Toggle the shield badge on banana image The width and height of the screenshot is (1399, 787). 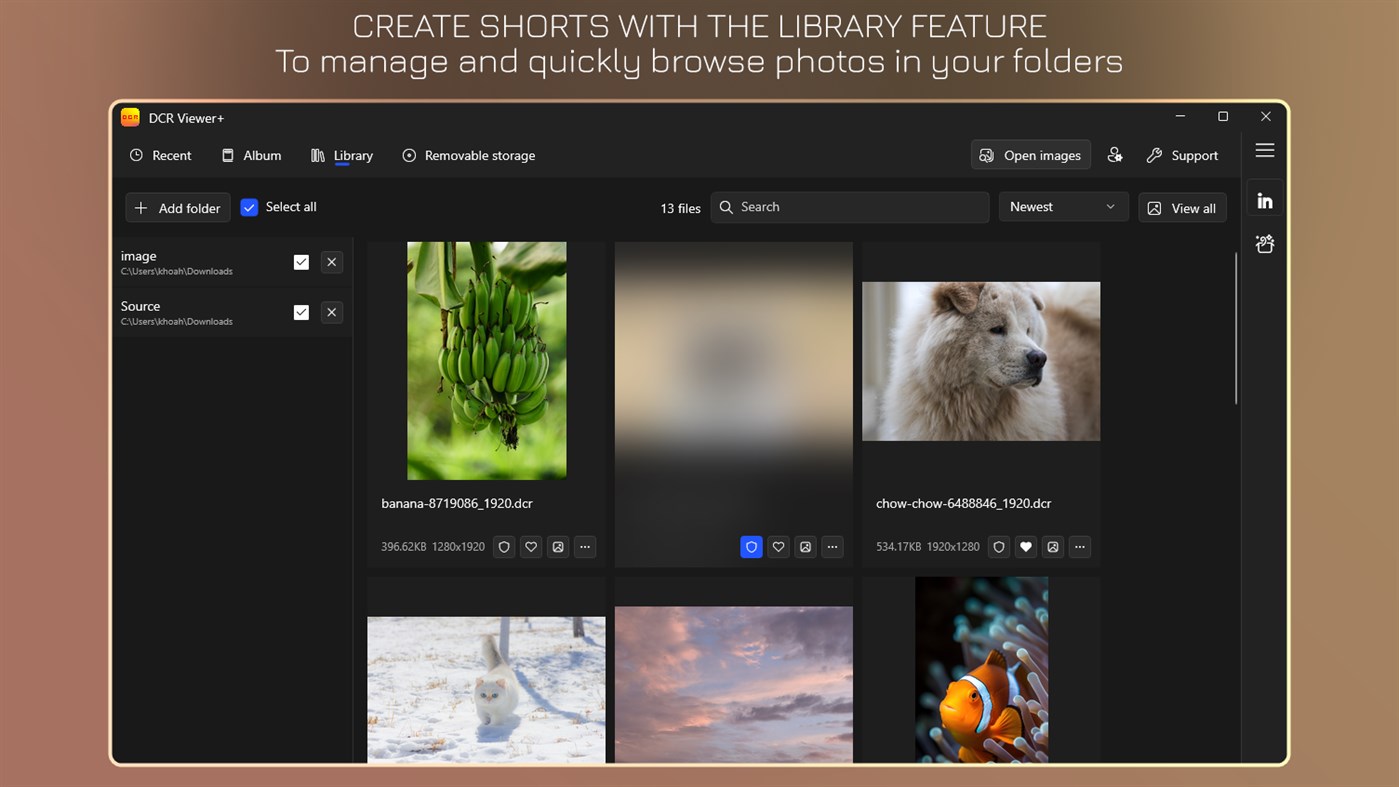point(503,547)
